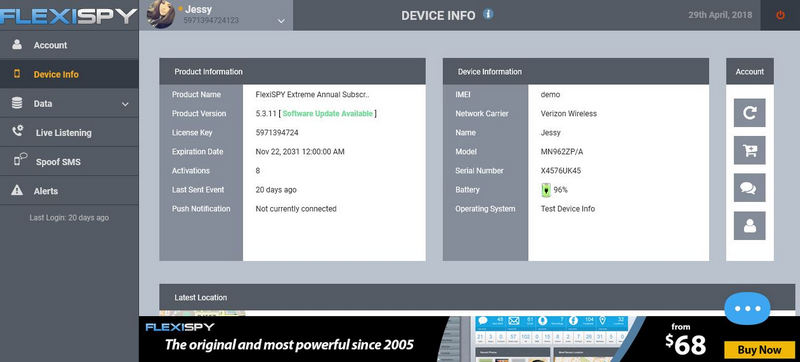800x362 pixels.
Task: Click the orange phone Device Info icon
Action: [17, 74]
